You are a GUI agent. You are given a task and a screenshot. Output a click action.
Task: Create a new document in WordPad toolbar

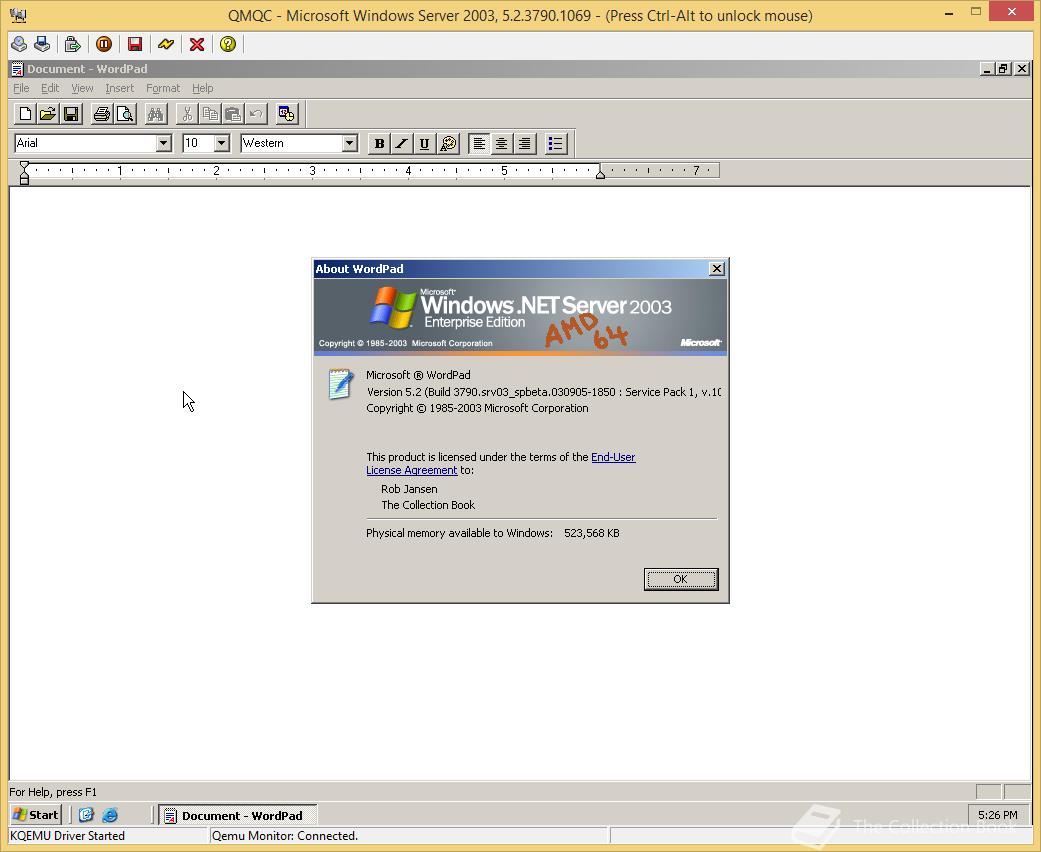tap(25, 114)
